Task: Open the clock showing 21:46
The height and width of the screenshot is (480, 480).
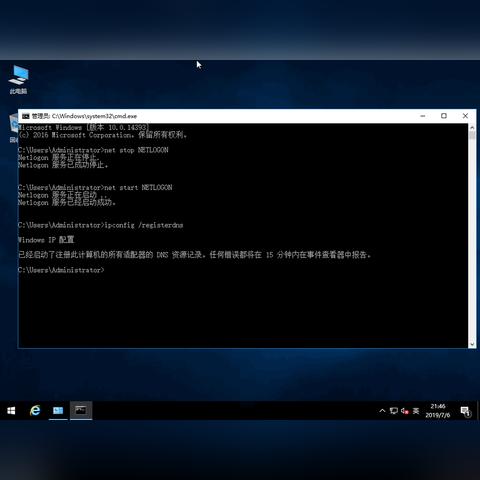Action: [x=438, y=411]
